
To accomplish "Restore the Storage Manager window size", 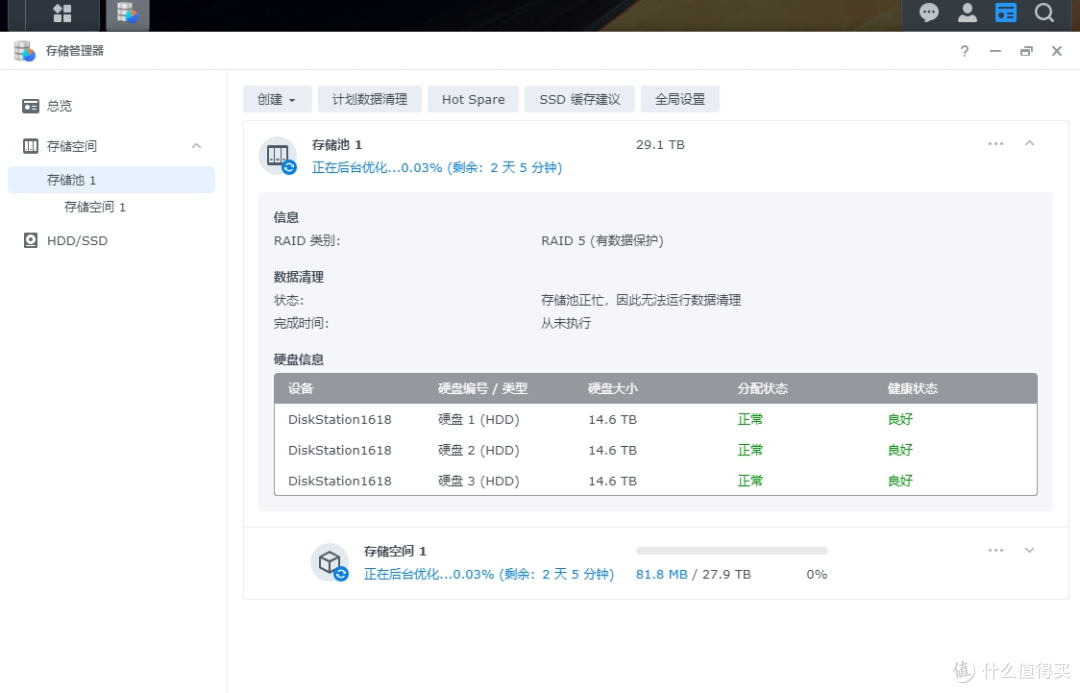I will 1026,51.
